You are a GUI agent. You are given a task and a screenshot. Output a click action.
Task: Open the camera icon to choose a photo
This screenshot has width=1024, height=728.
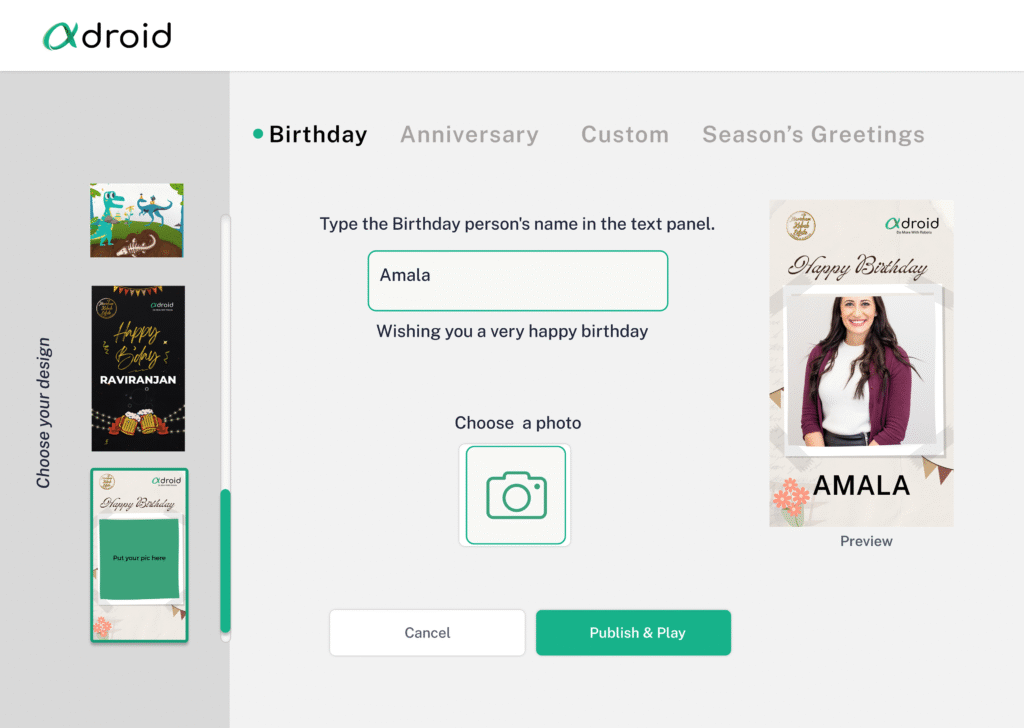[515, 495]
